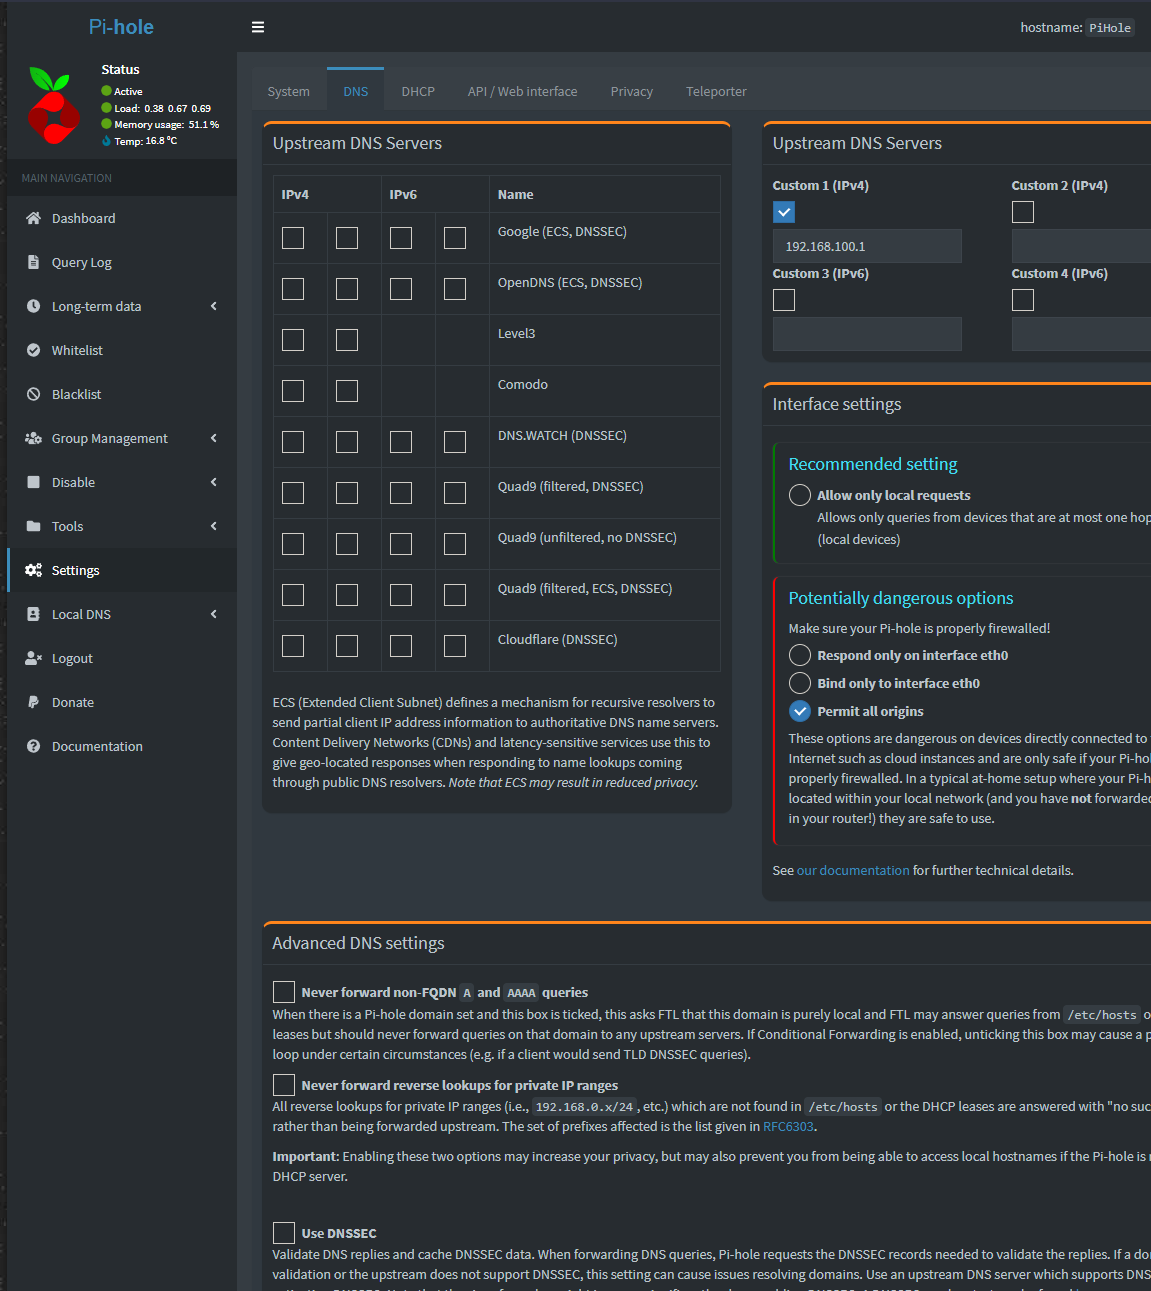Image resolution: width=1151 pixels, height=1291 pixels.
Task: Select Permit all origins radio button
Action: pos(800,711)
